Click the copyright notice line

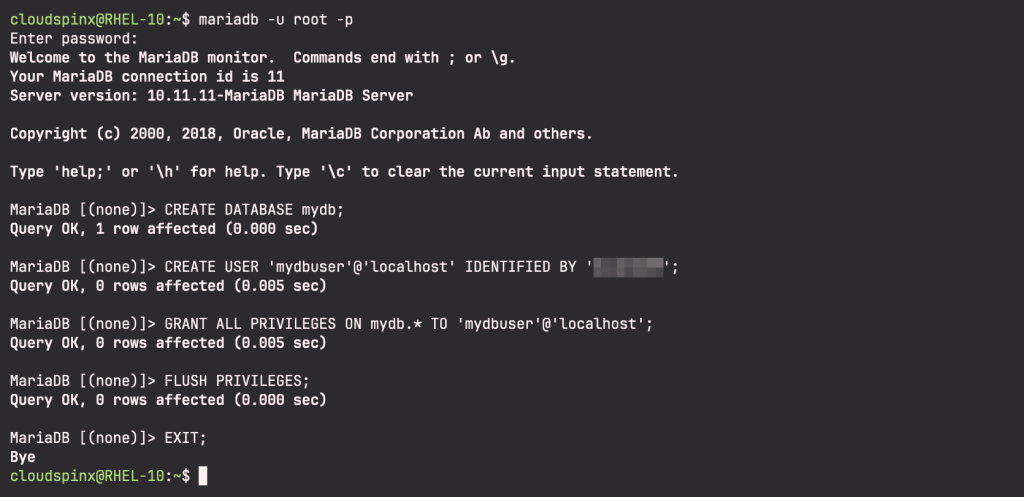coord(300,133)
